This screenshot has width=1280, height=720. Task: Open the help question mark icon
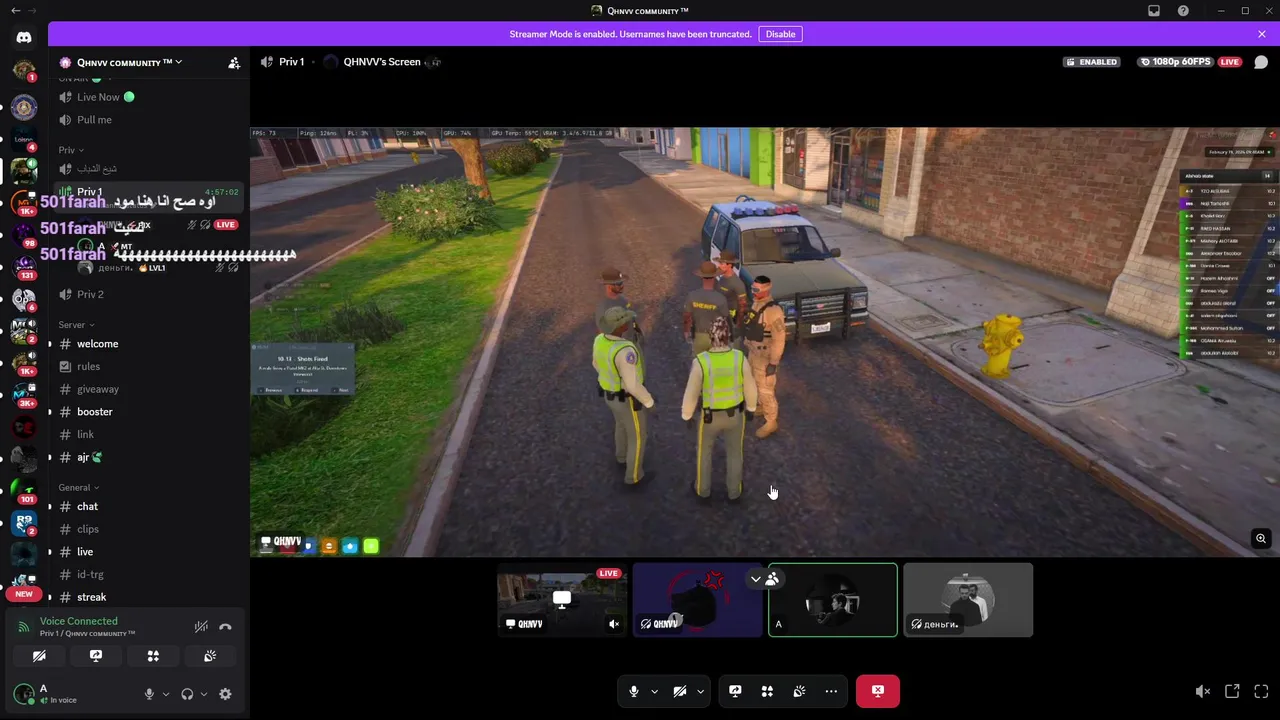1184,11
